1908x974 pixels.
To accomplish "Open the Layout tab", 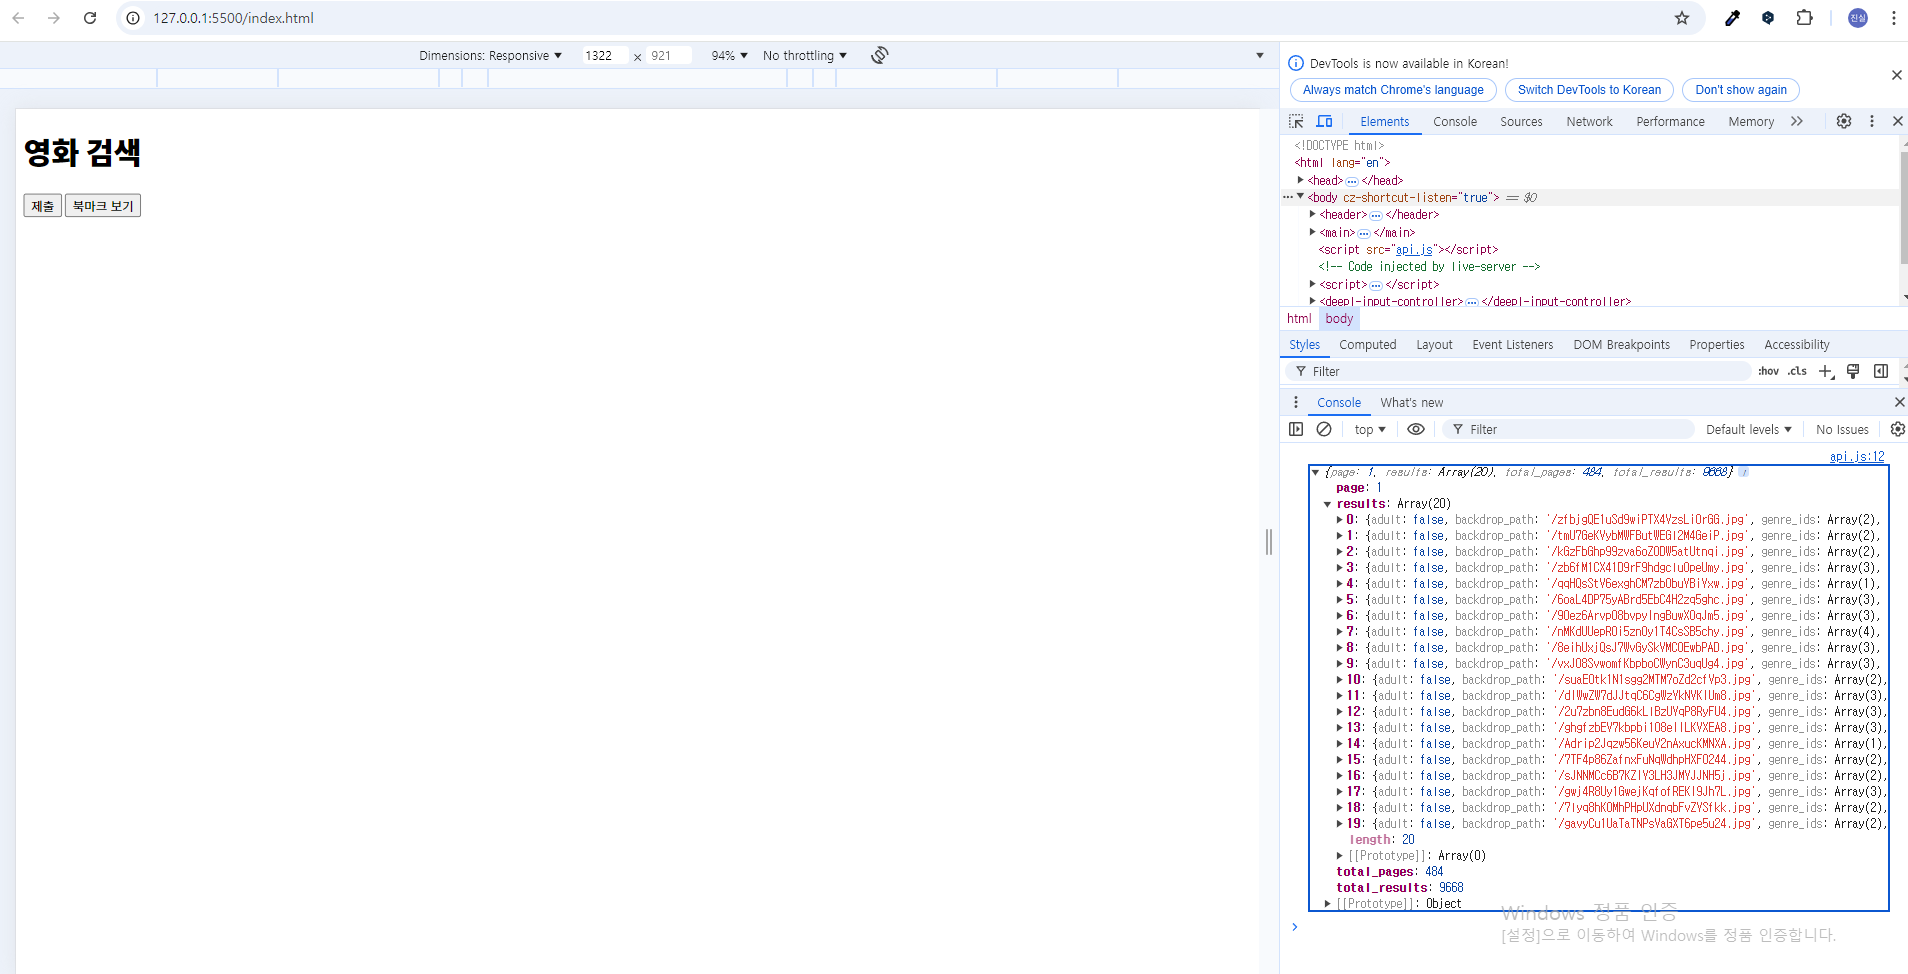I will tap(1434, 344).
